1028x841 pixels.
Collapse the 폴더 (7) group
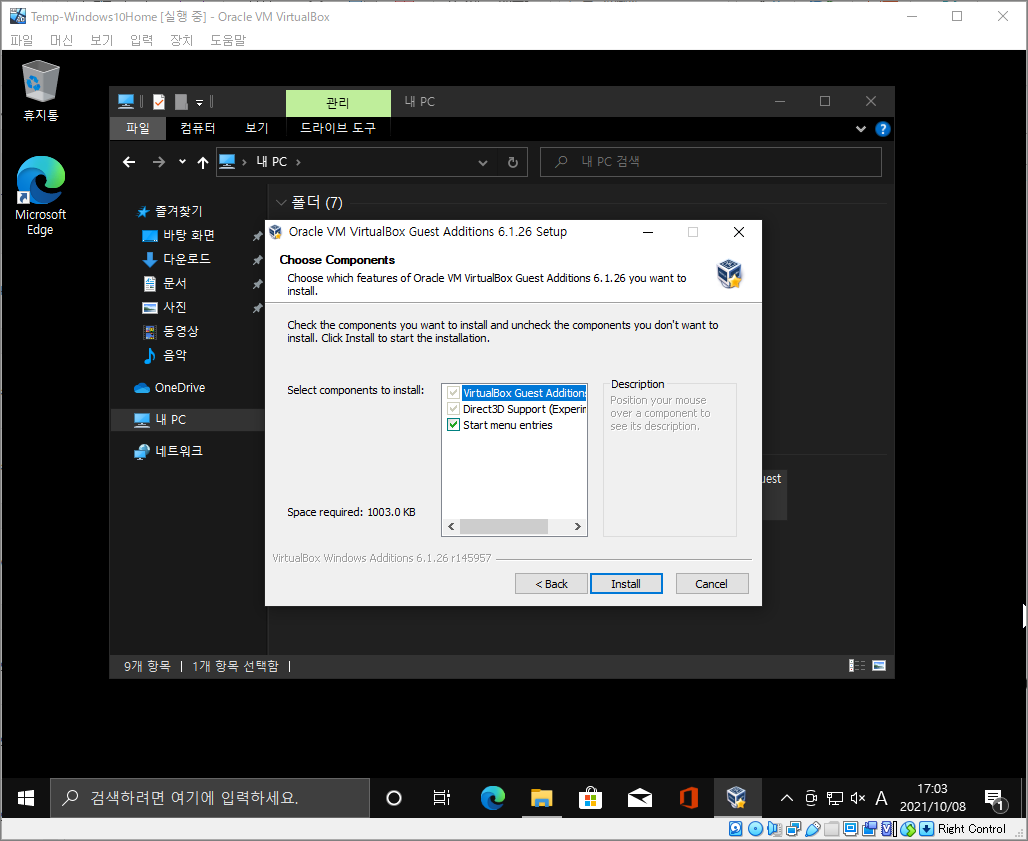tap(282, 203)
